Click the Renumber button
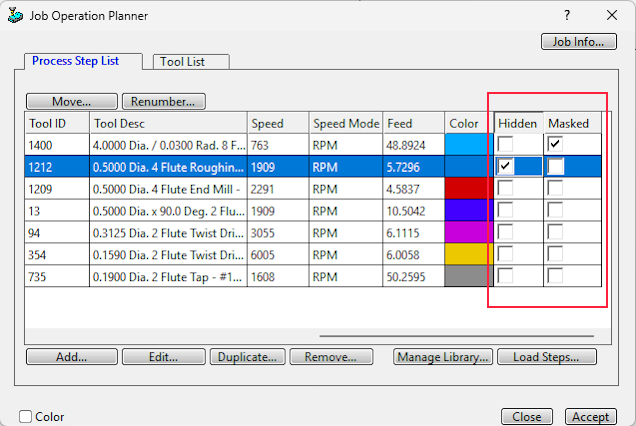The image size is (636, 426). (163, 101)
